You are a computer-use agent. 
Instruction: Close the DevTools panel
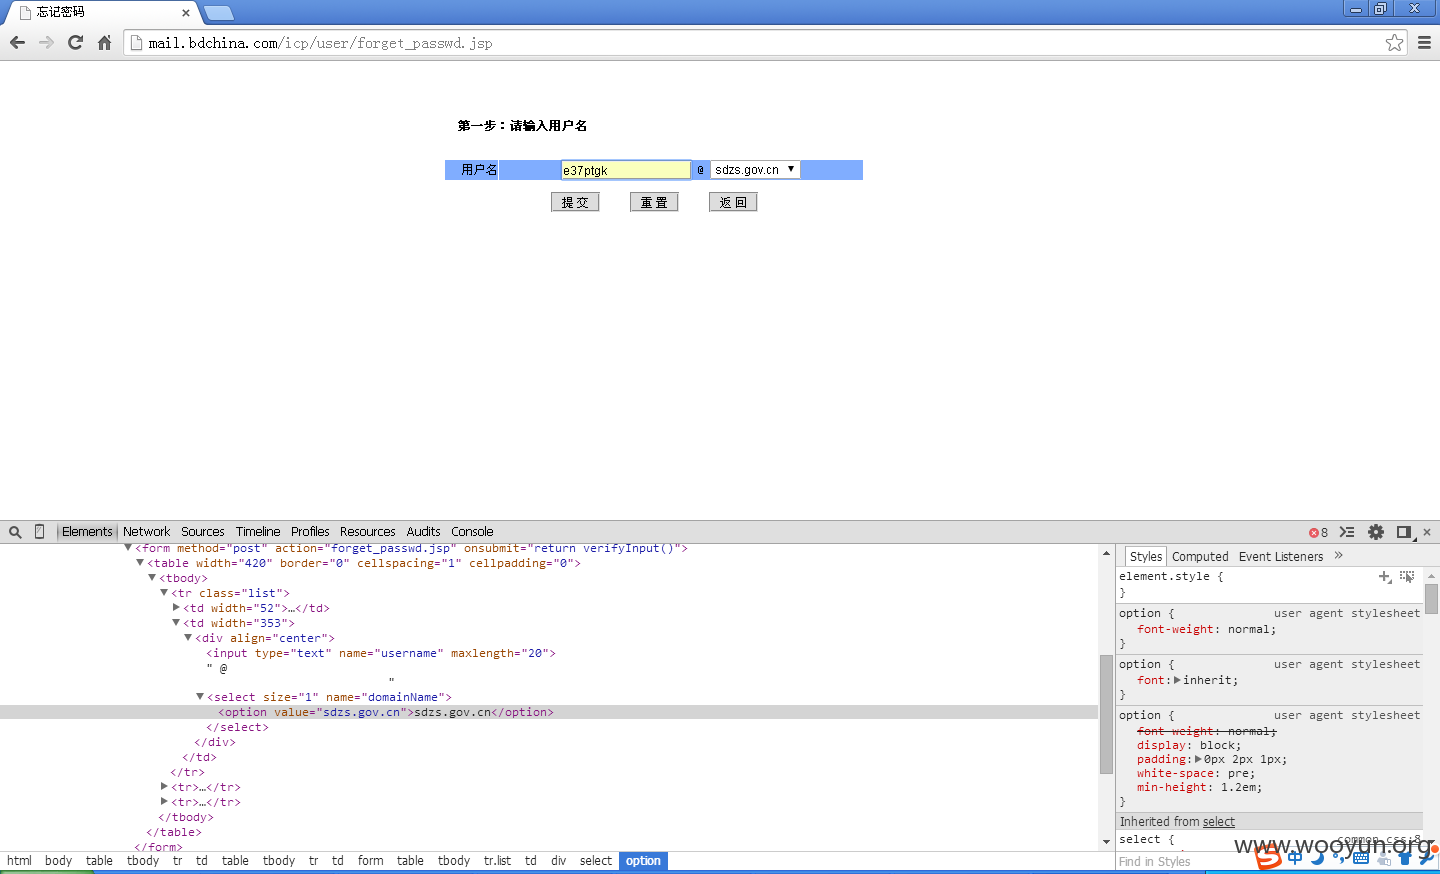click(1427, 532)
